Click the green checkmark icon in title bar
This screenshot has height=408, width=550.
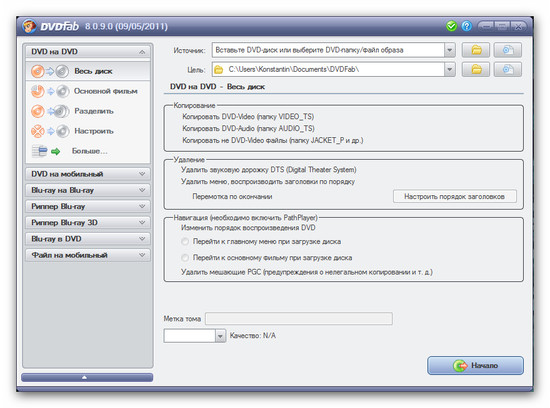[x=451, y=26]
